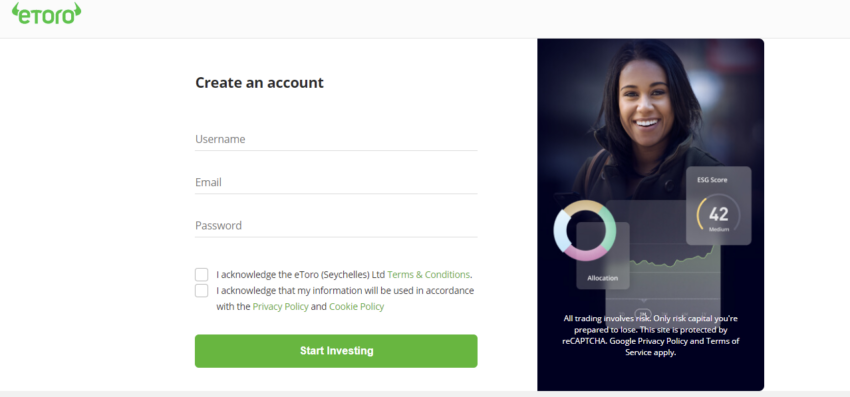
Task: Click the ESG Score card title
Action: (712, 180)
